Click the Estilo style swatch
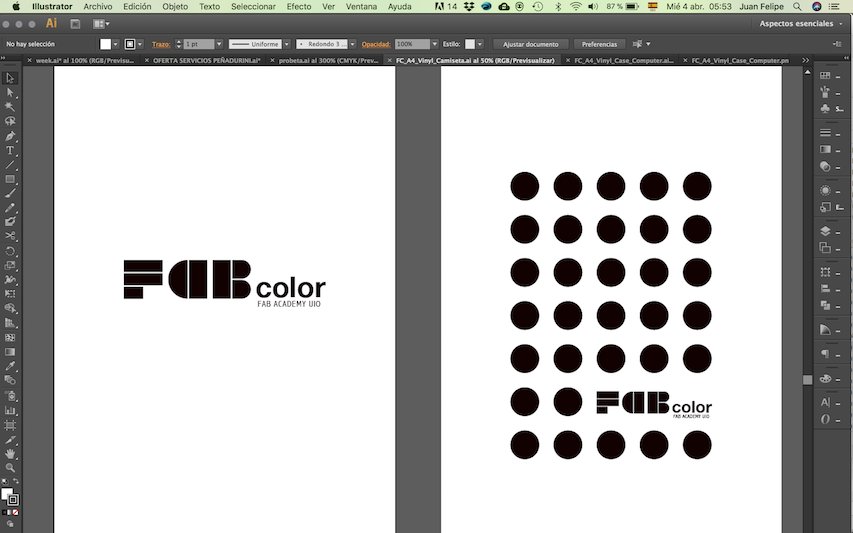853x533 pixels. point(470,44)
